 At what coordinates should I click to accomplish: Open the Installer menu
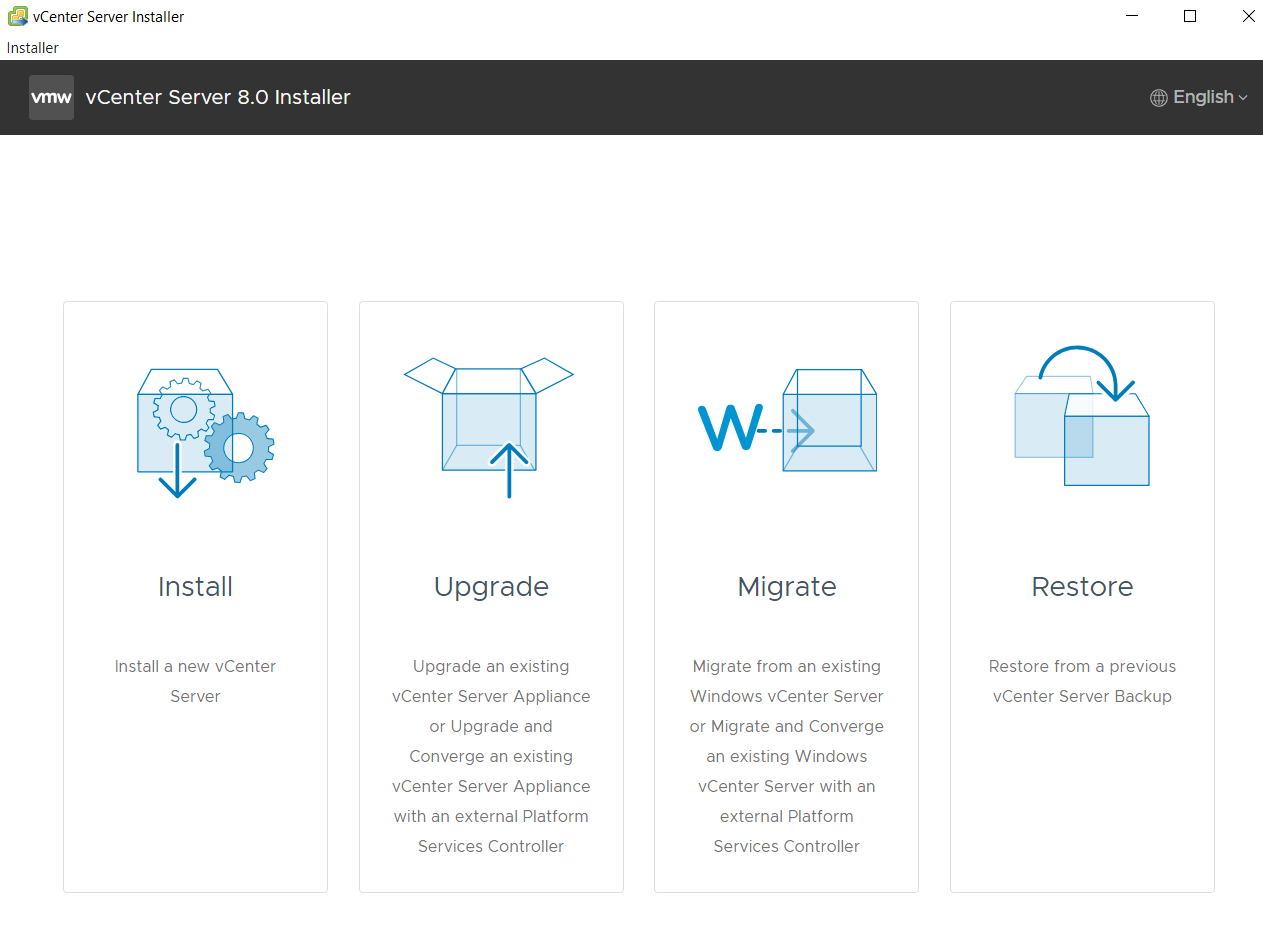pyautogui.click(x=33, y=48)
